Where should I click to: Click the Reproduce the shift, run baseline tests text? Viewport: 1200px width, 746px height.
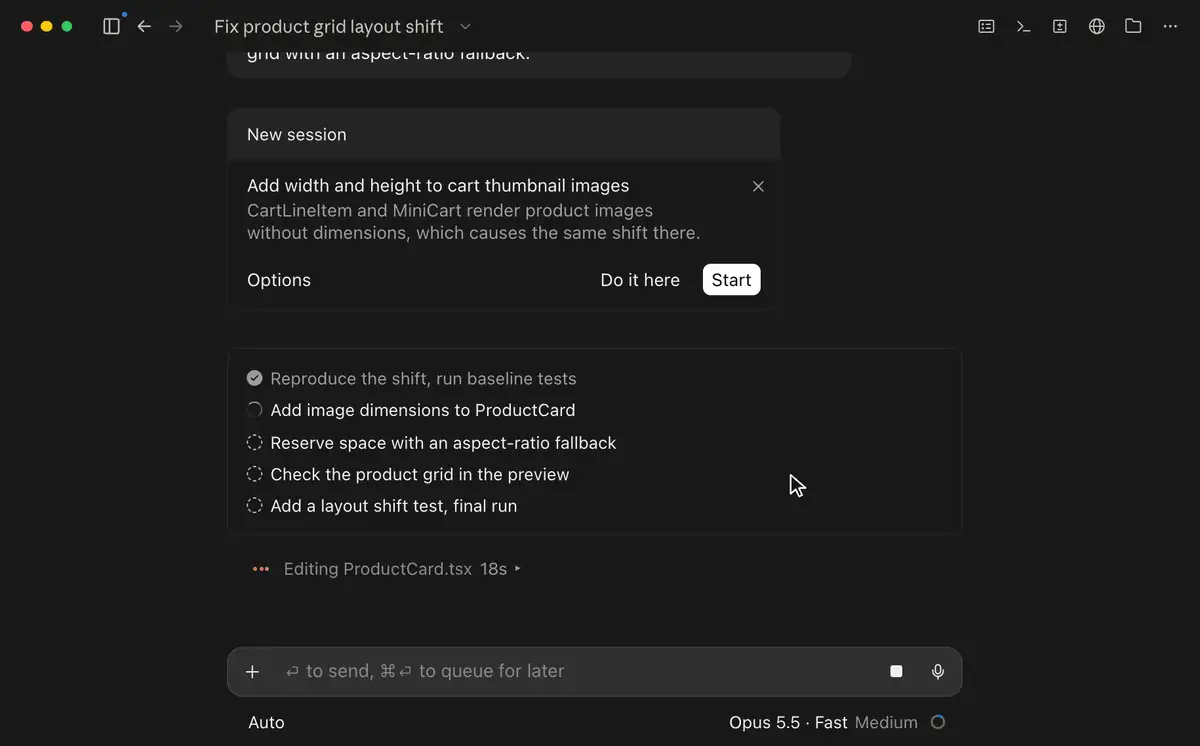click(x=423, y=379)
